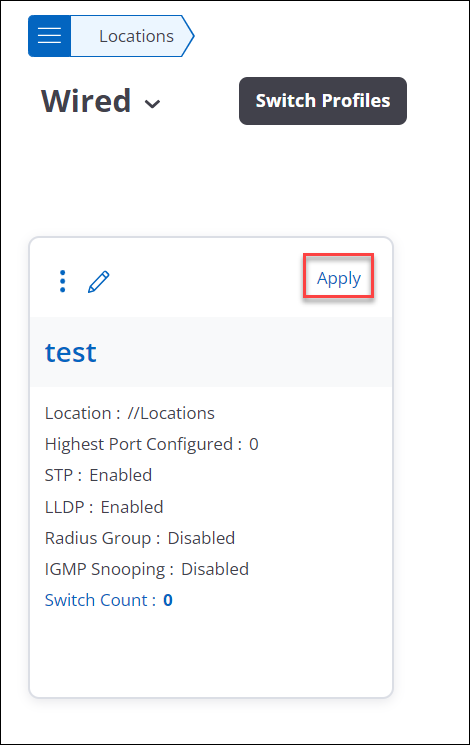Edit the test profile with pencil icon

pos(99,282)
